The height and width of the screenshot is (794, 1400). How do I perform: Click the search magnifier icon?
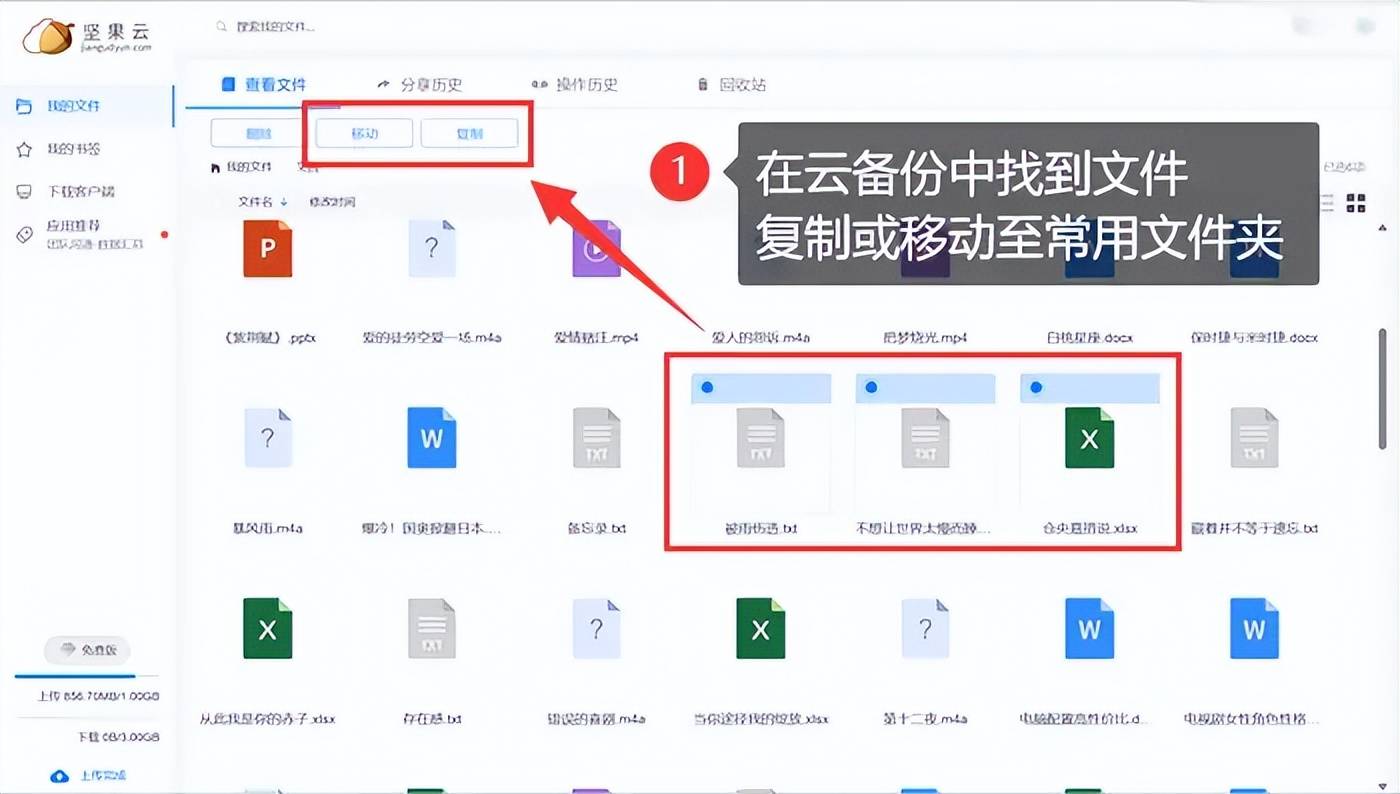click(x=222, y=27)
